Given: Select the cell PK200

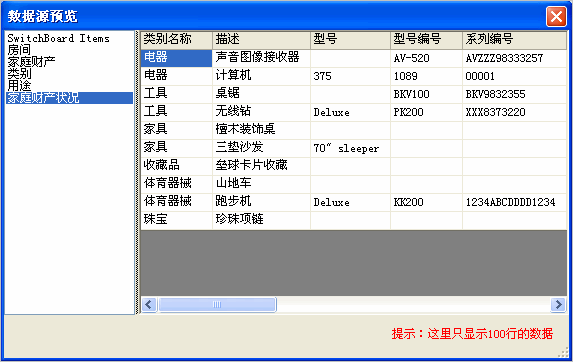Looking at the screenshot, I should tap(426, 112).
